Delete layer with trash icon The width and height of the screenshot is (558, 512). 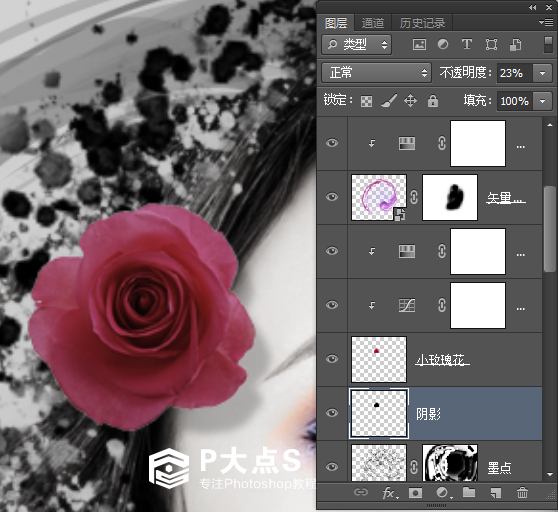pyautogui.click(x=522, y=493)
